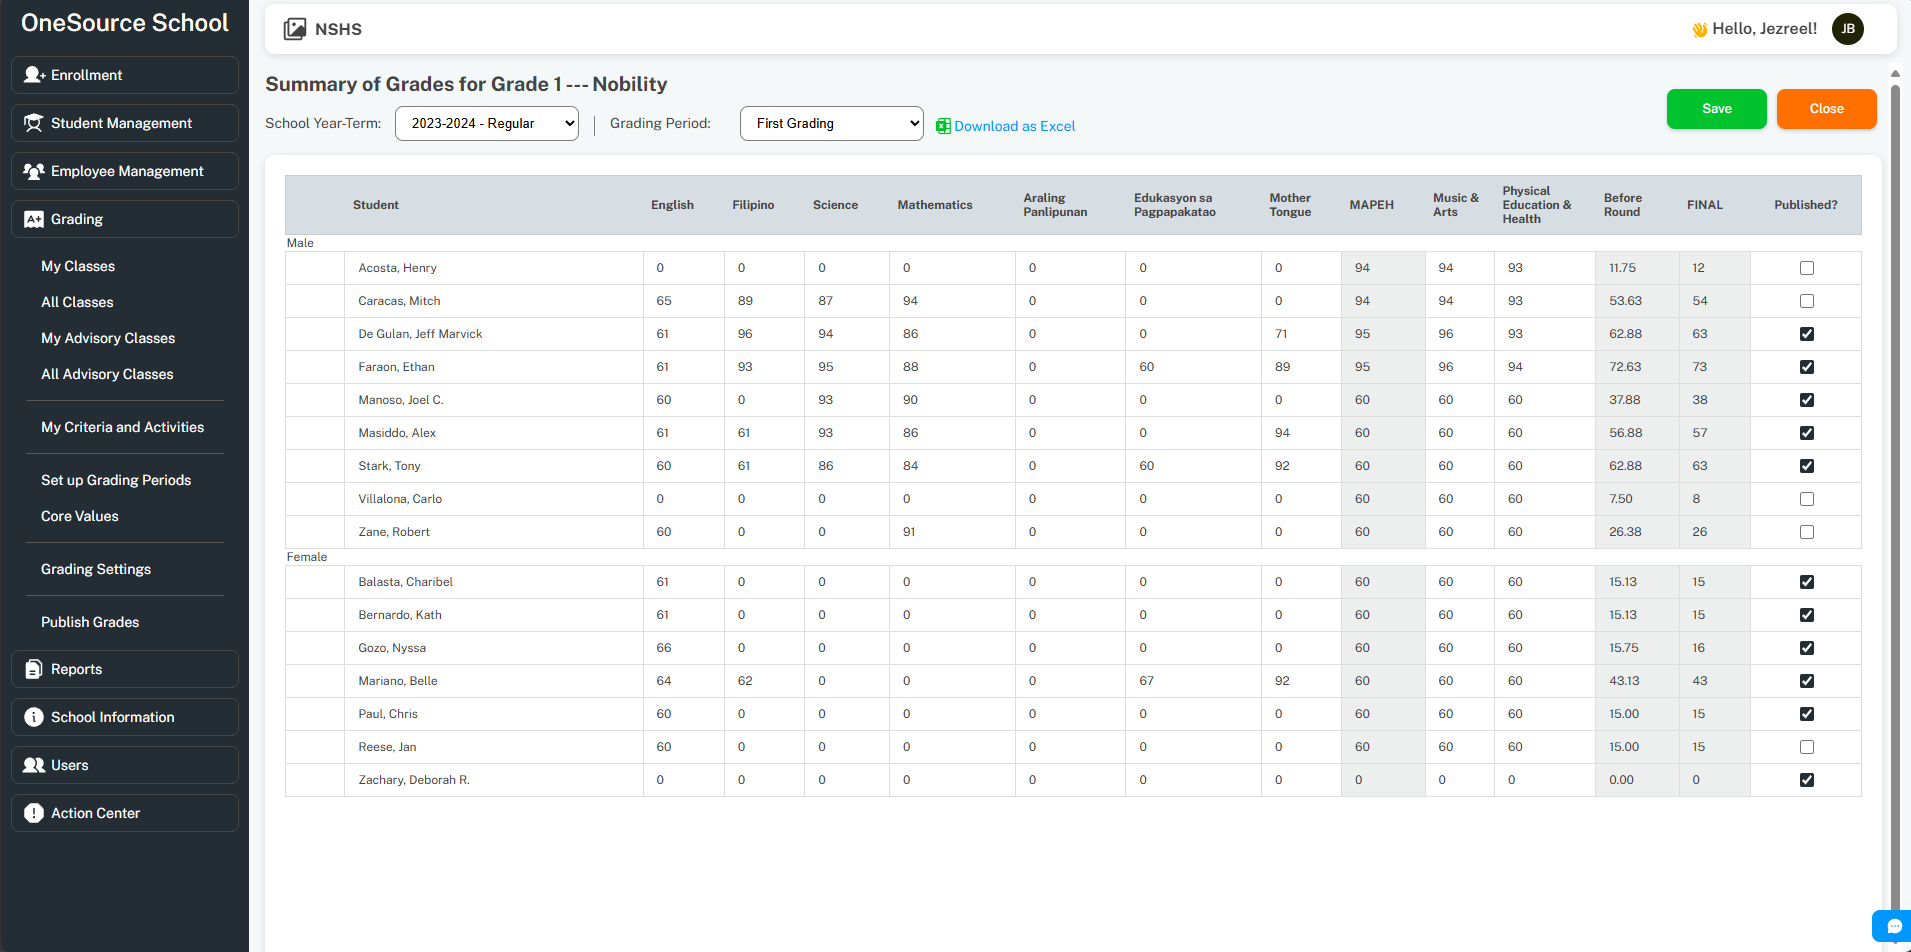
Task: Open the Reports menu
Action: point(125,669)
